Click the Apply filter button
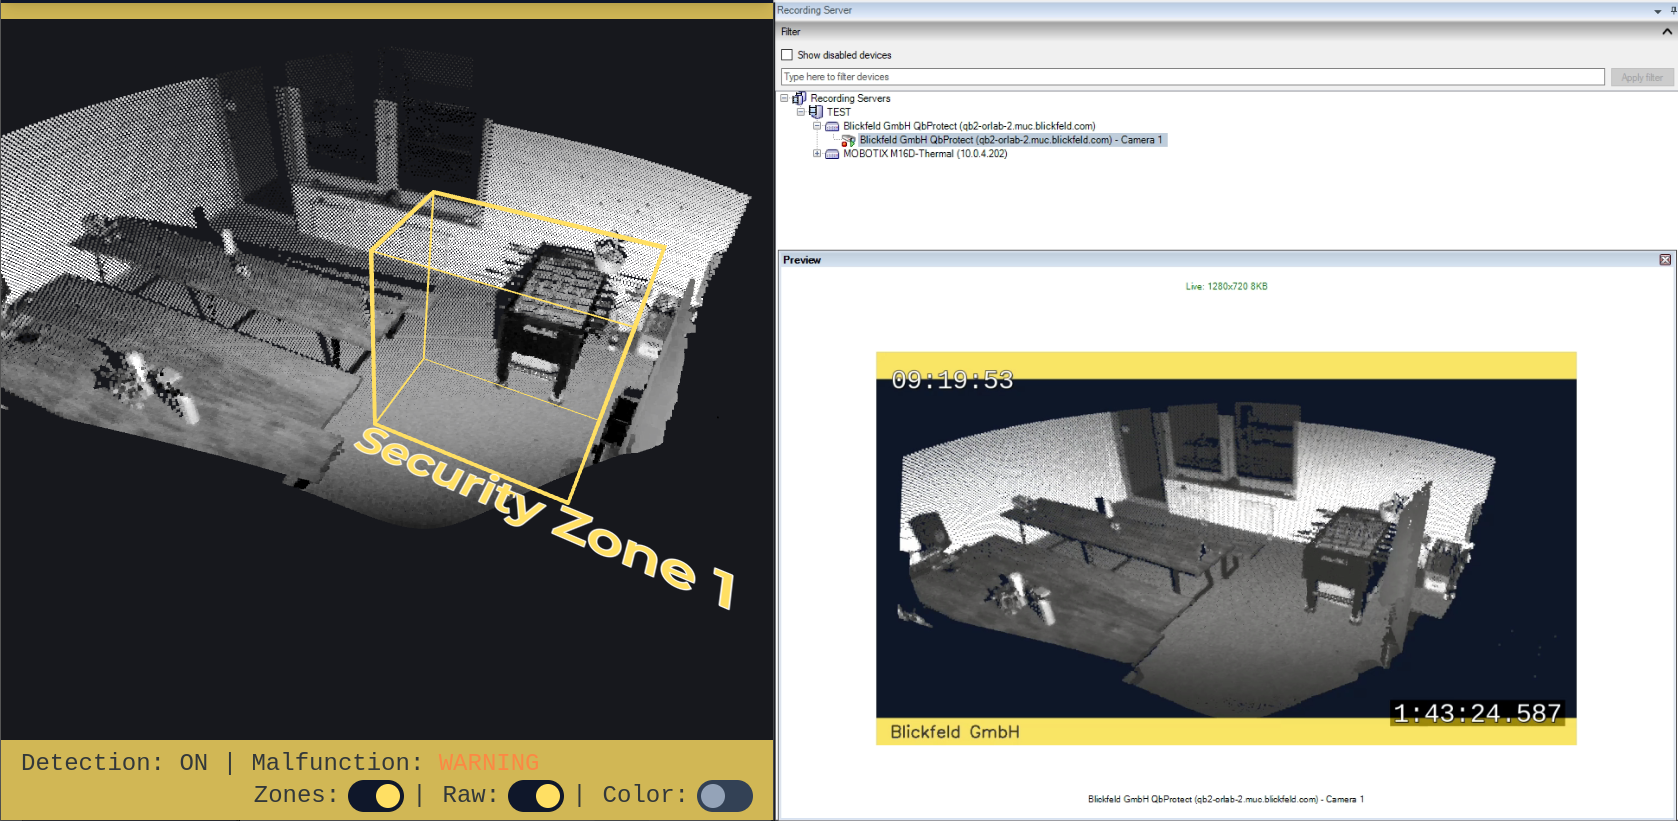 click(1642, 77)
